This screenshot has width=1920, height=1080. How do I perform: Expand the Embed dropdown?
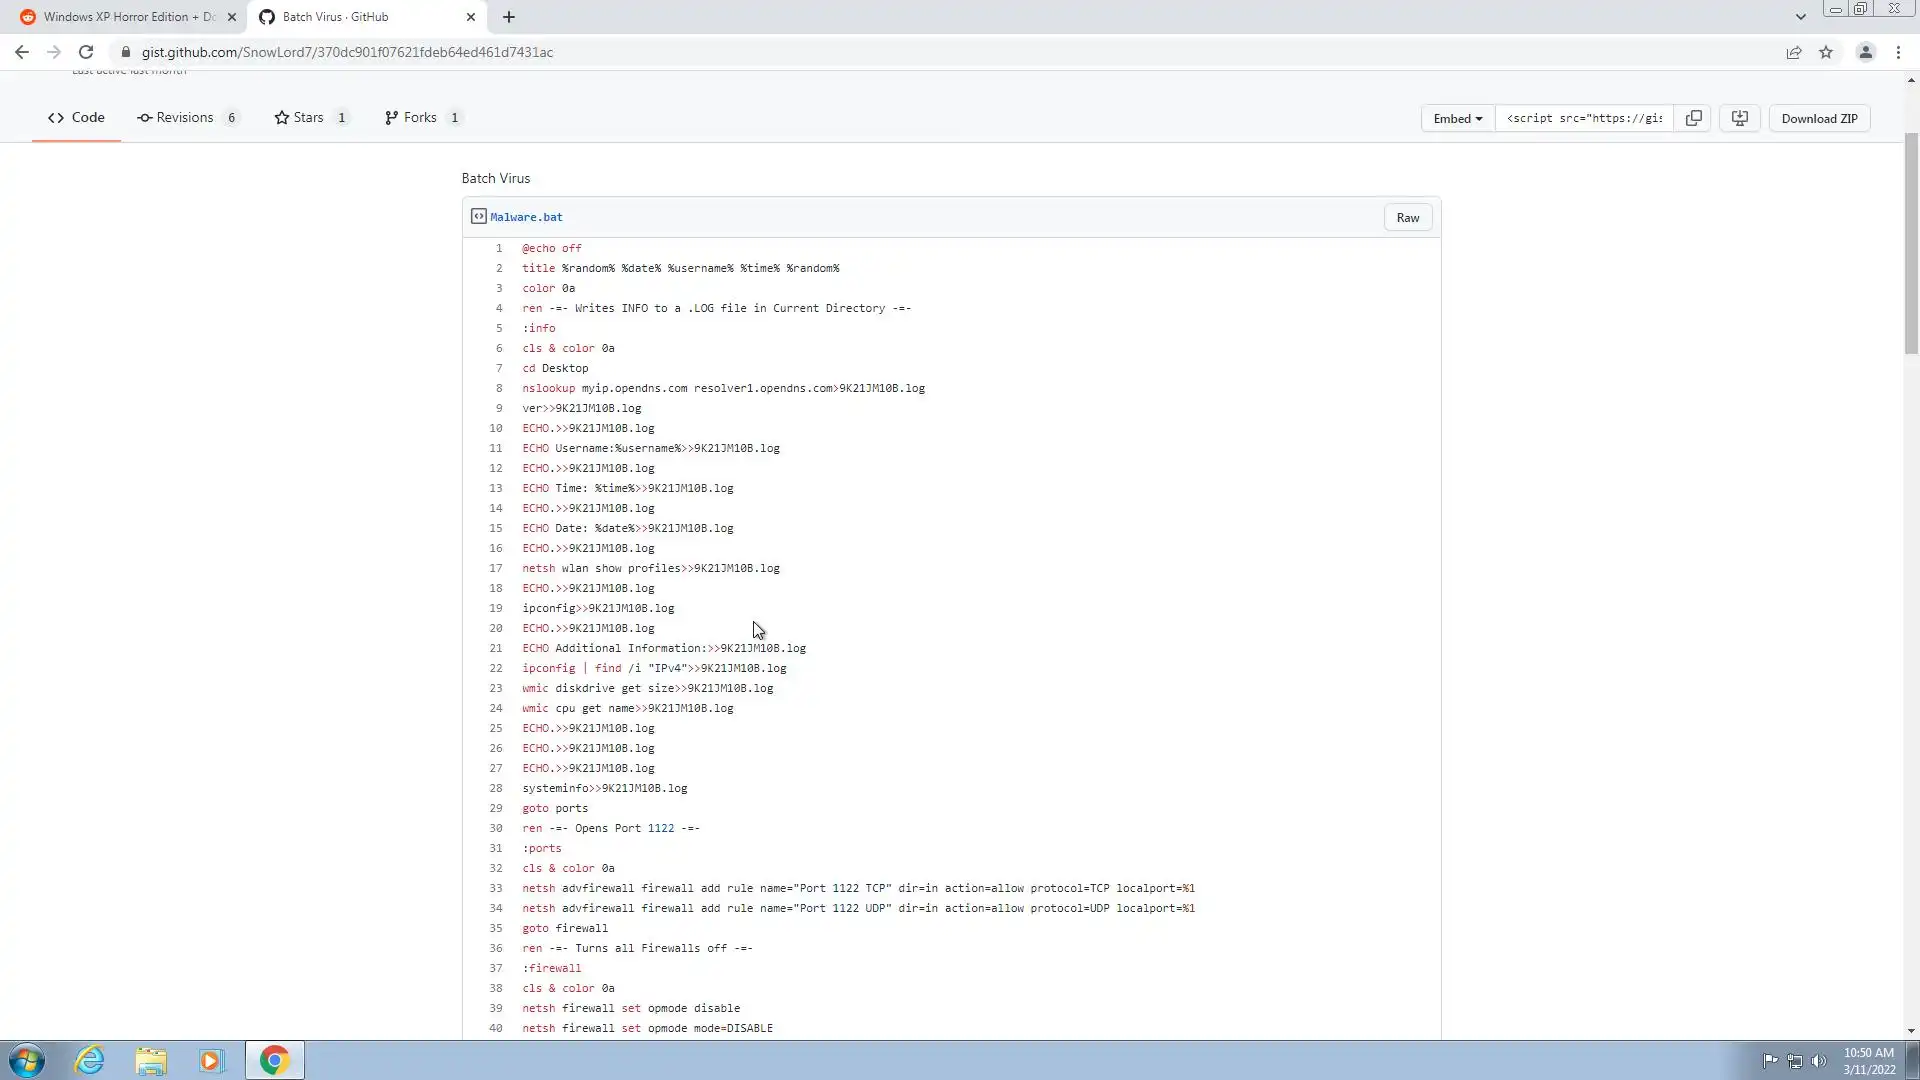tap(1457, 118)
